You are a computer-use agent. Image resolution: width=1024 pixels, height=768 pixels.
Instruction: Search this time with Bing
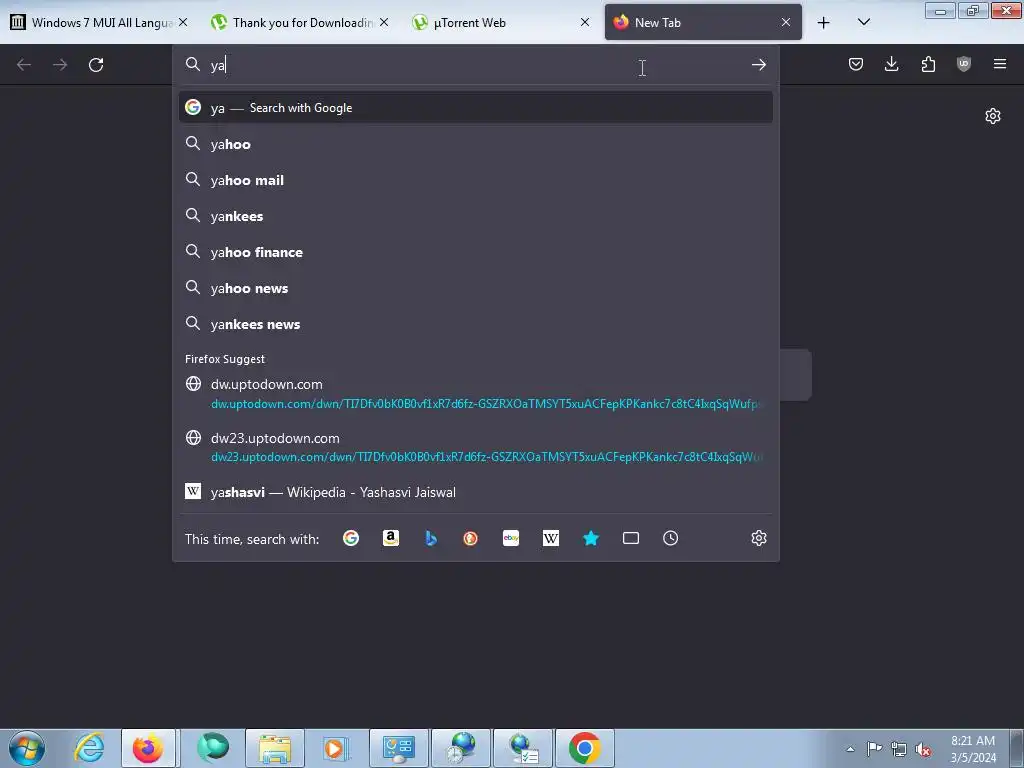point(431,538)
